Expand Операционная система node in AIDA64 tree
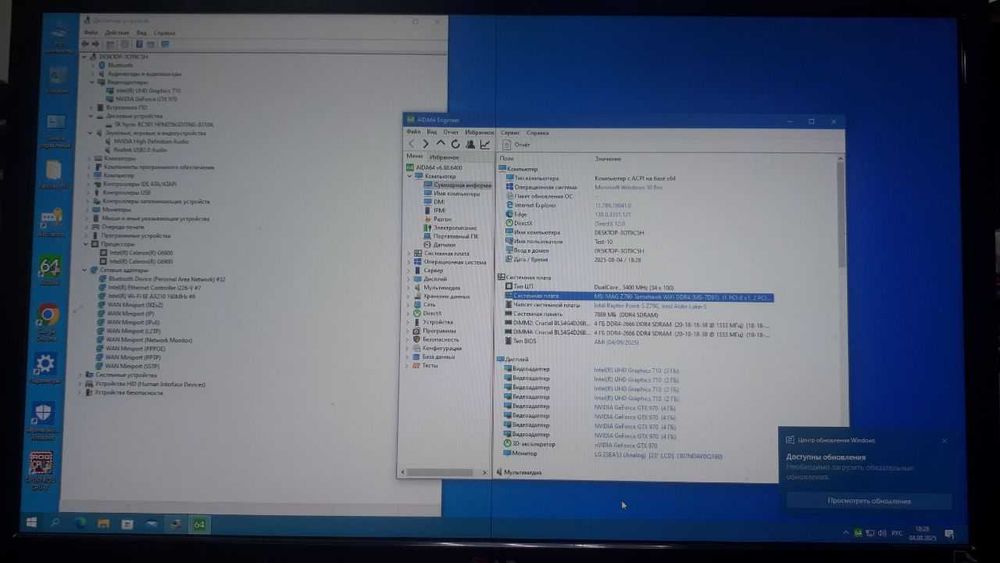Screen dimensions: 1000x563 click(409, 262)
